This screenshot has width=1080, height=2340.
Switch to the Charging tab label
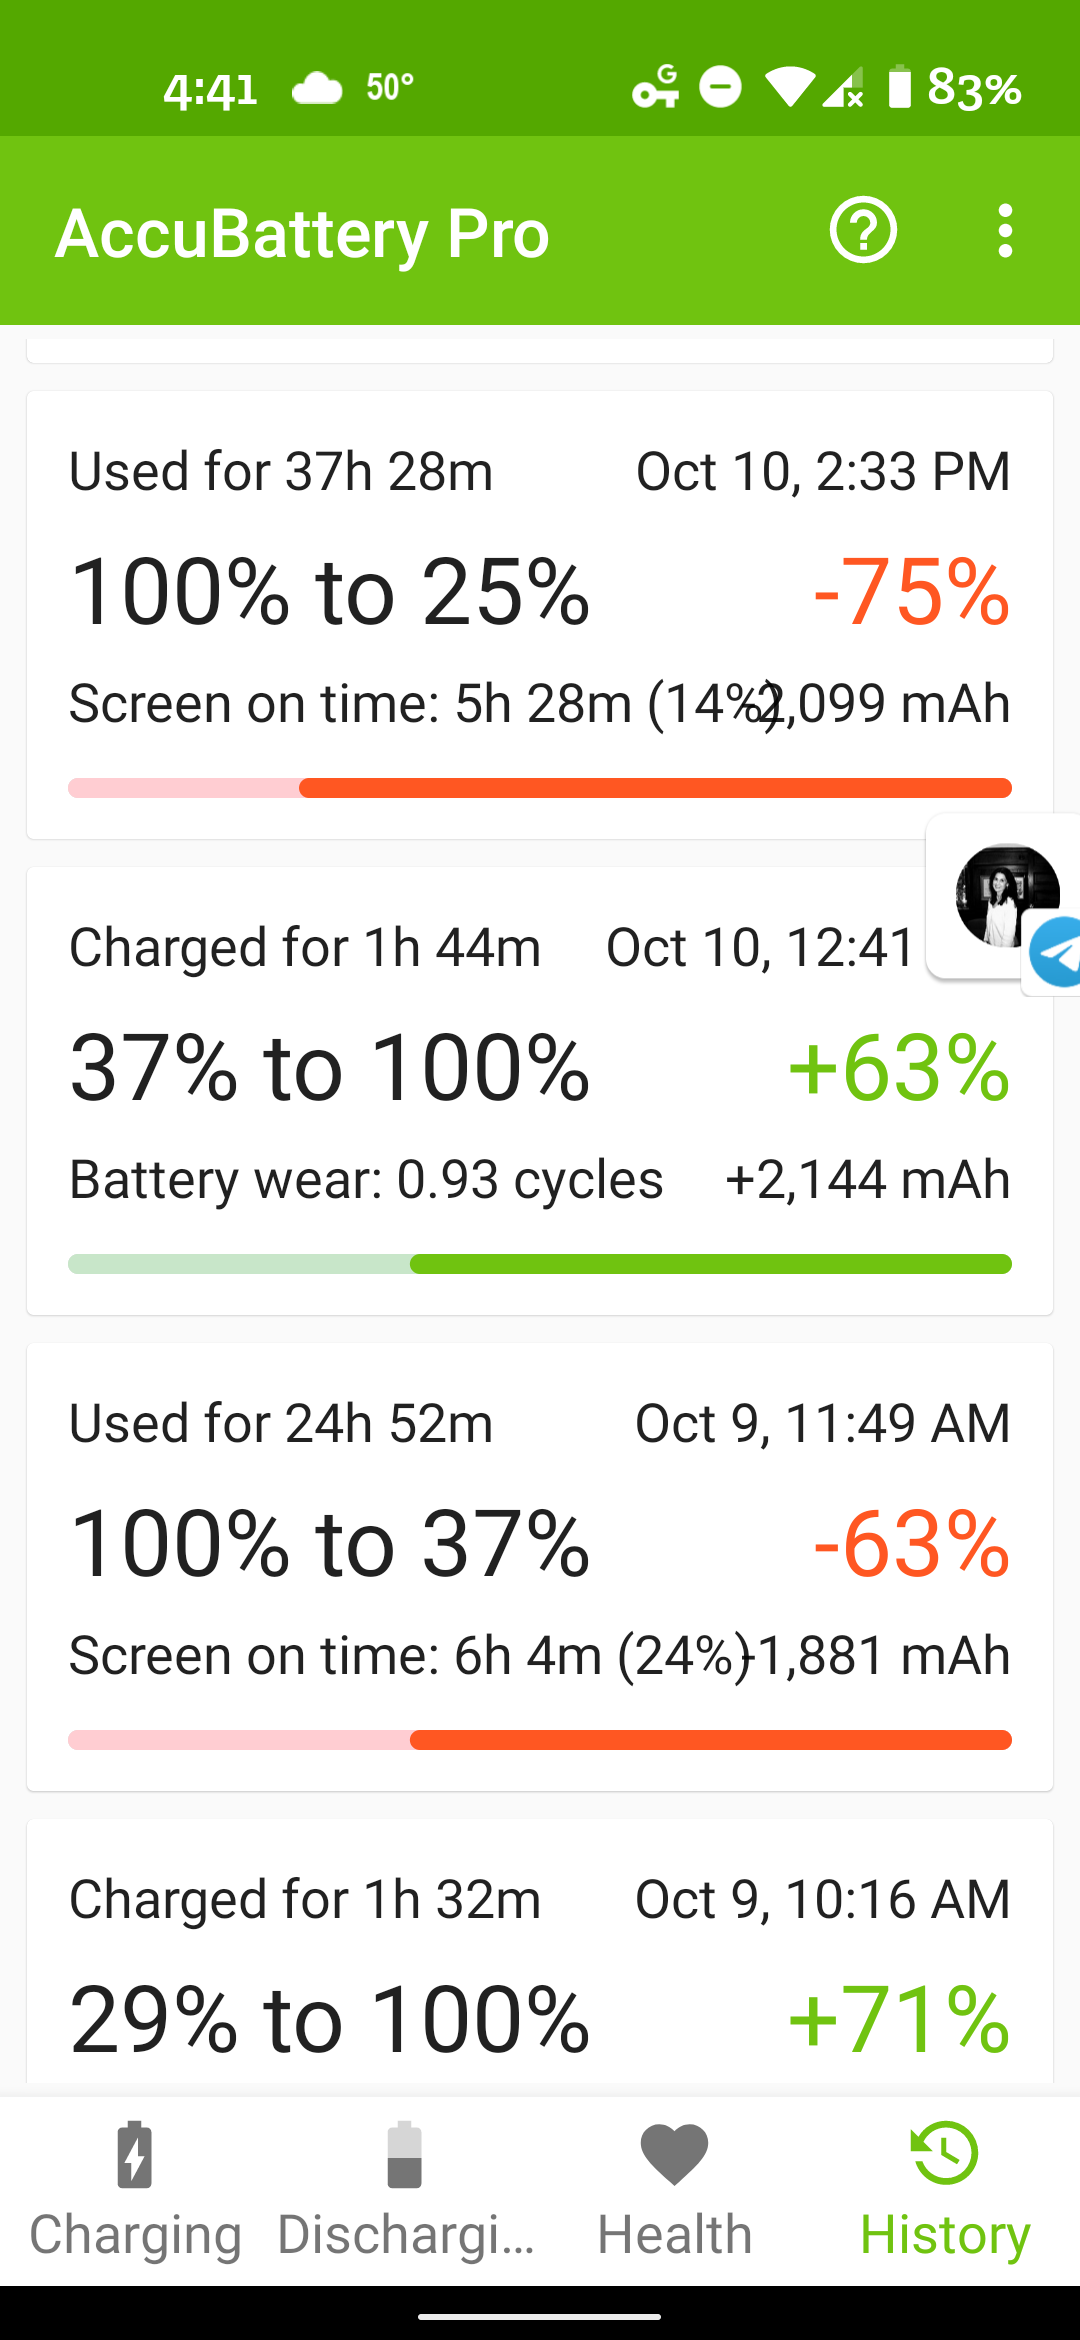click(135, 2234)
